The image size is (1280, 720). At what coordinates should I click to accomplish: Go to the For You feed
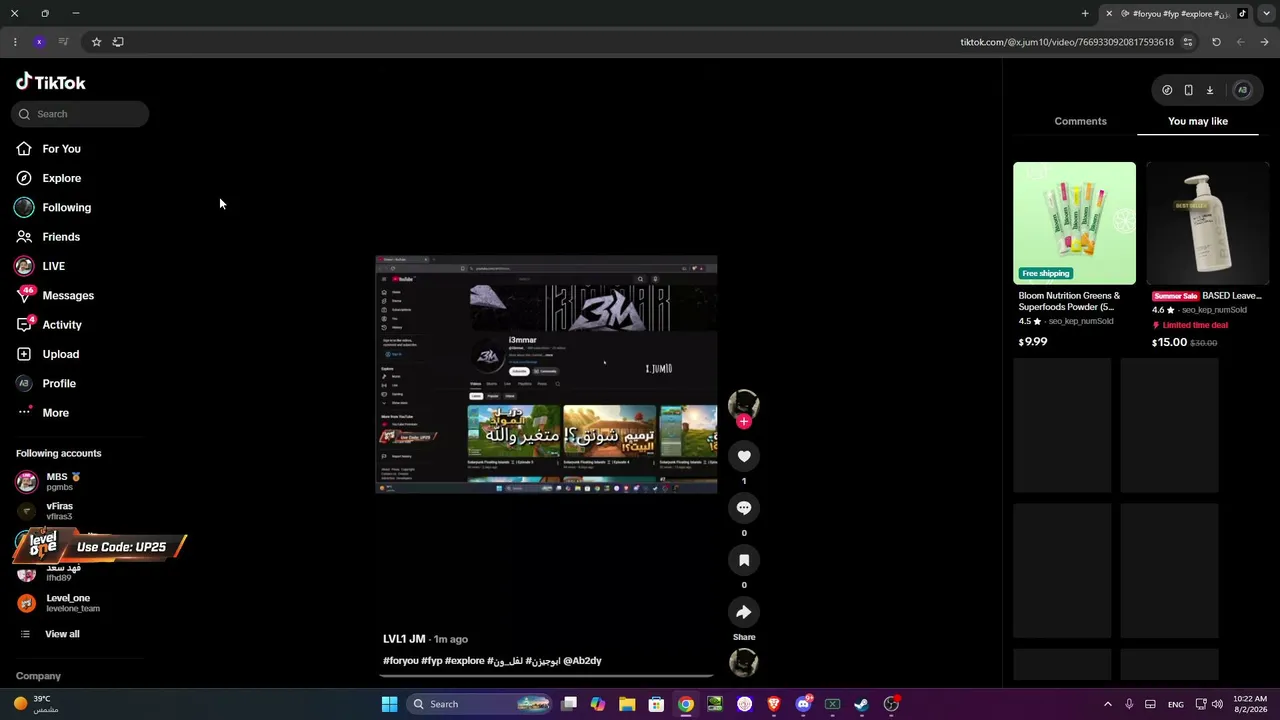tap(61, 149)
